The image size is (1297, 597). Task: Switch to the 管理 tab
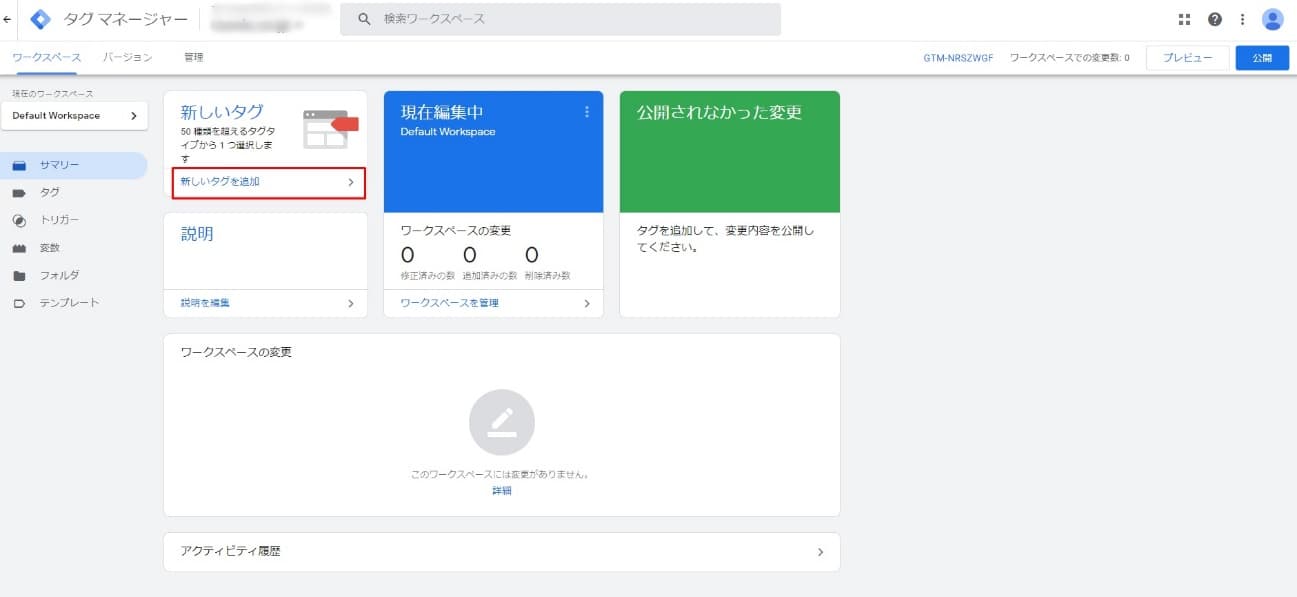[194, 57]
